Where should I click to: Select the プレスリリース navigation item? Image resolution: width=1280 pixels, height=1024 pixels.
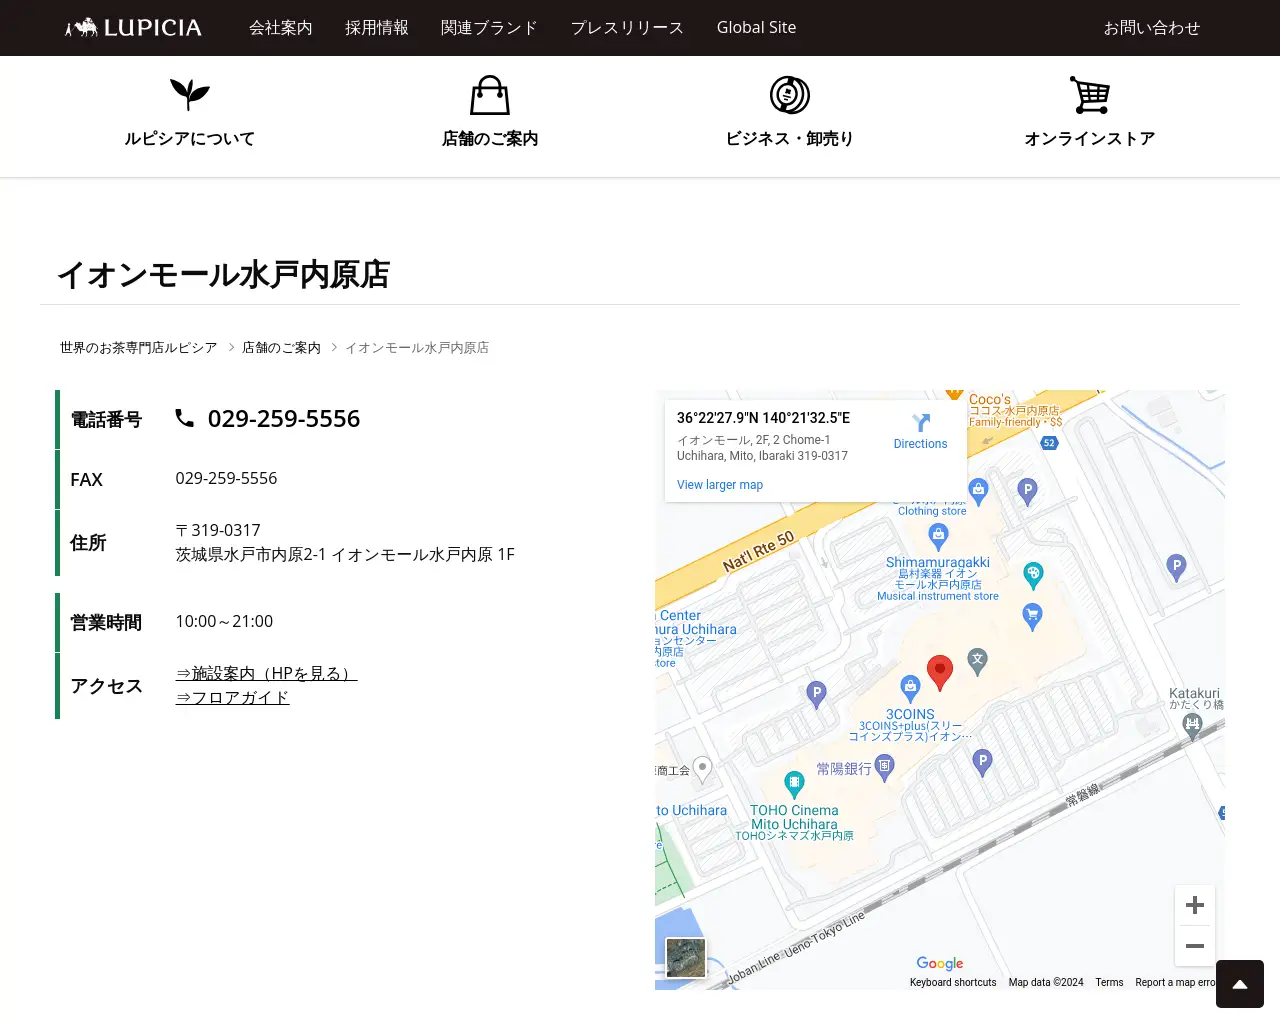(626, 28)
